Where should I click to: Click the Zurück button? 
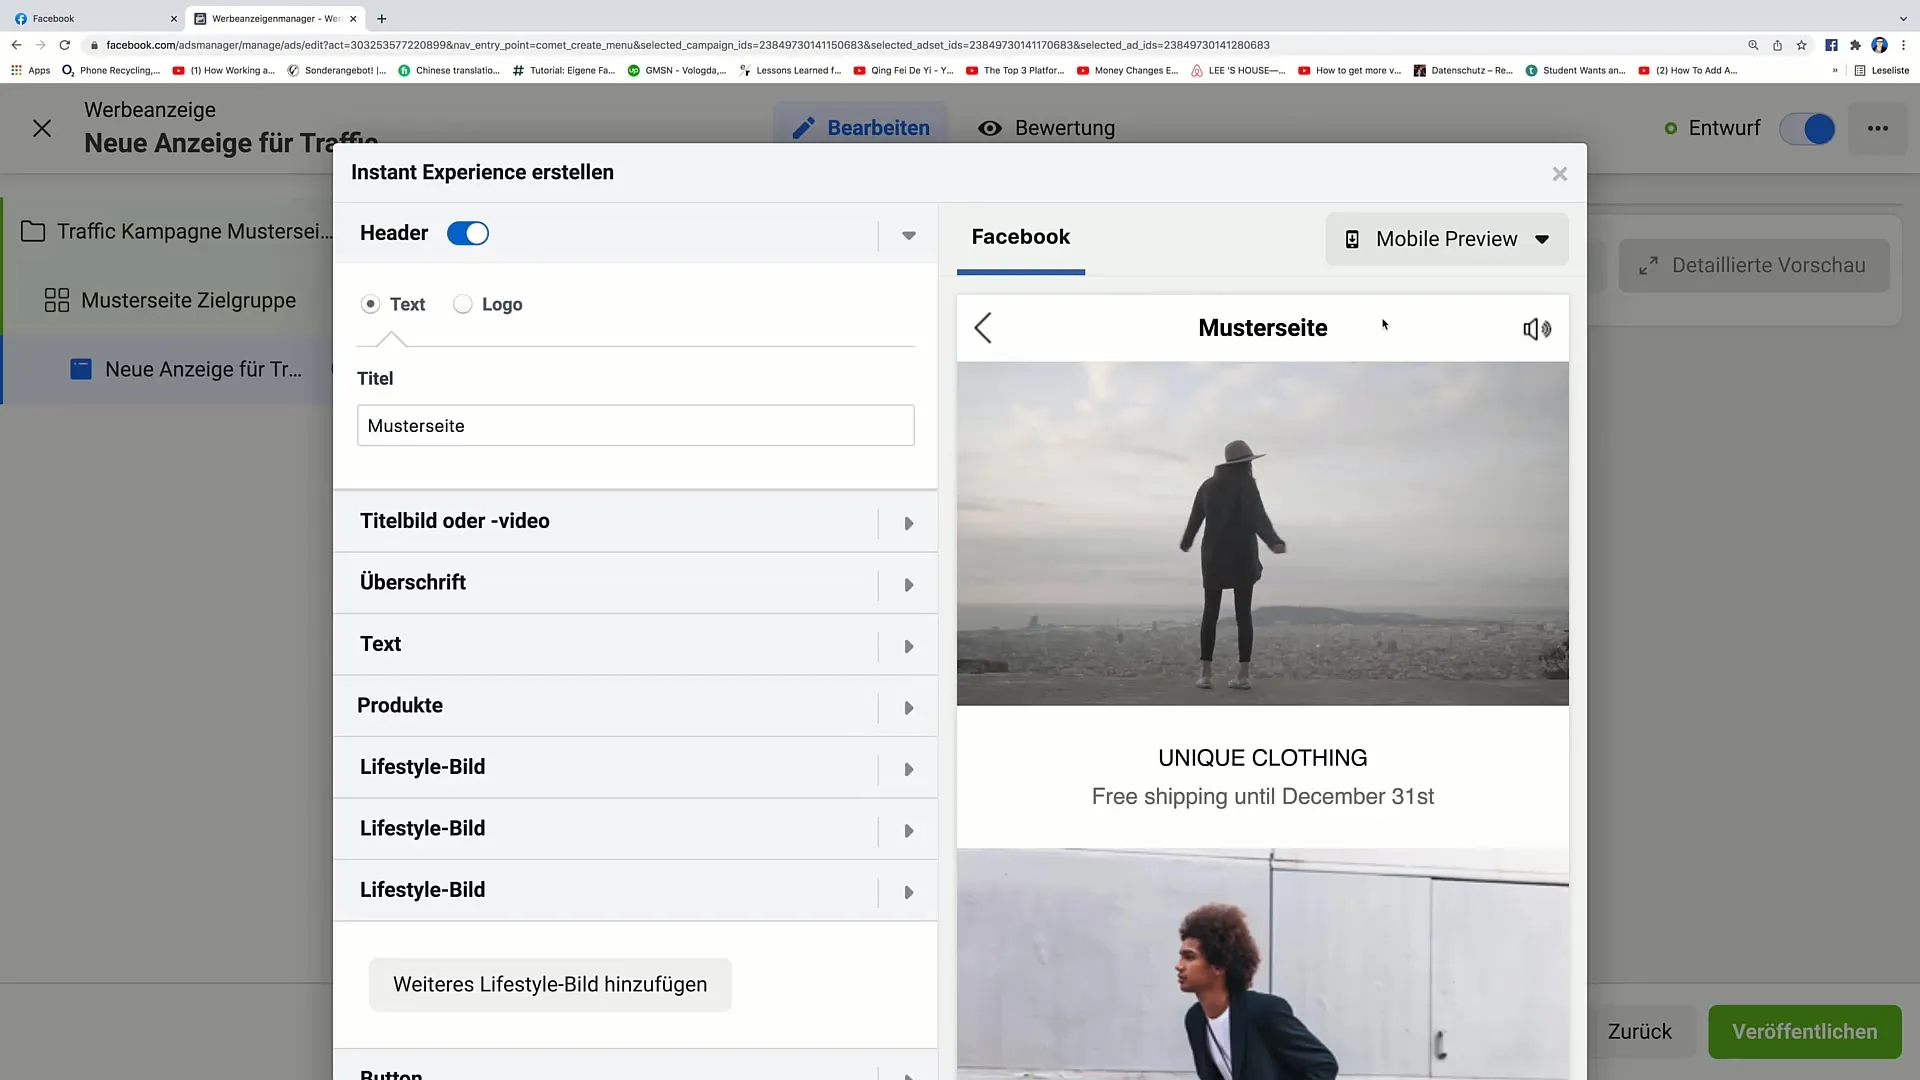1639,1031
